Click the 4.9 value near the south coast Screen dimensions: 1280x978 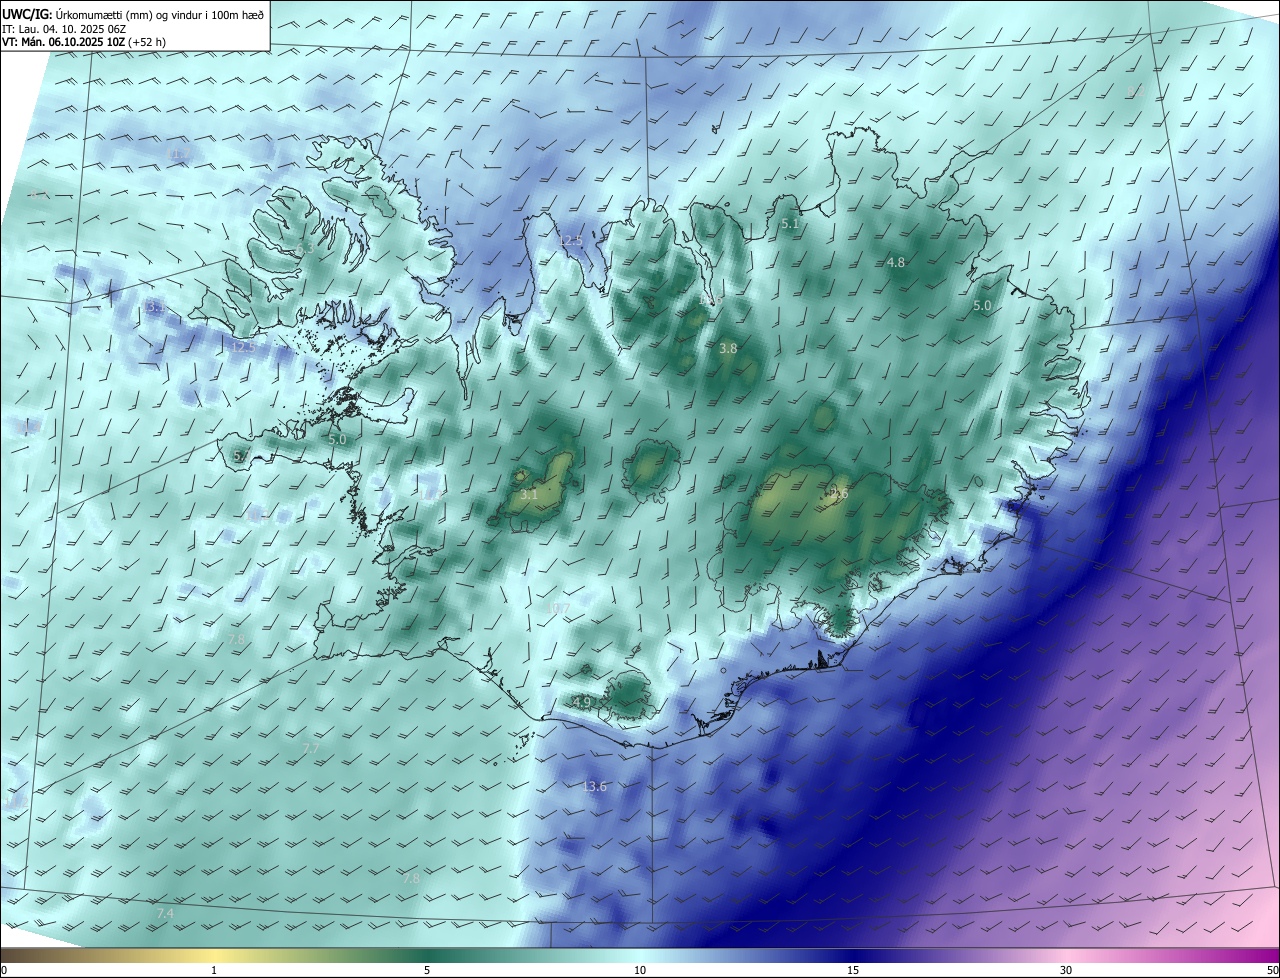point(582,702)
